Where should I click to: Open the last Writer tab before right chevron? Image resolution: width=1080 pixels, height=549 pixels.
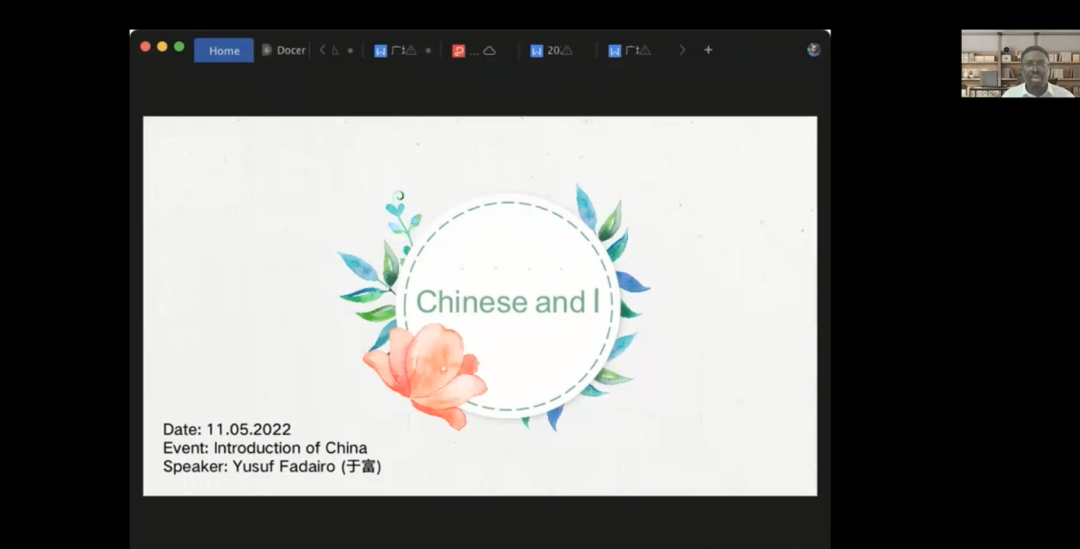coord(628,51)
